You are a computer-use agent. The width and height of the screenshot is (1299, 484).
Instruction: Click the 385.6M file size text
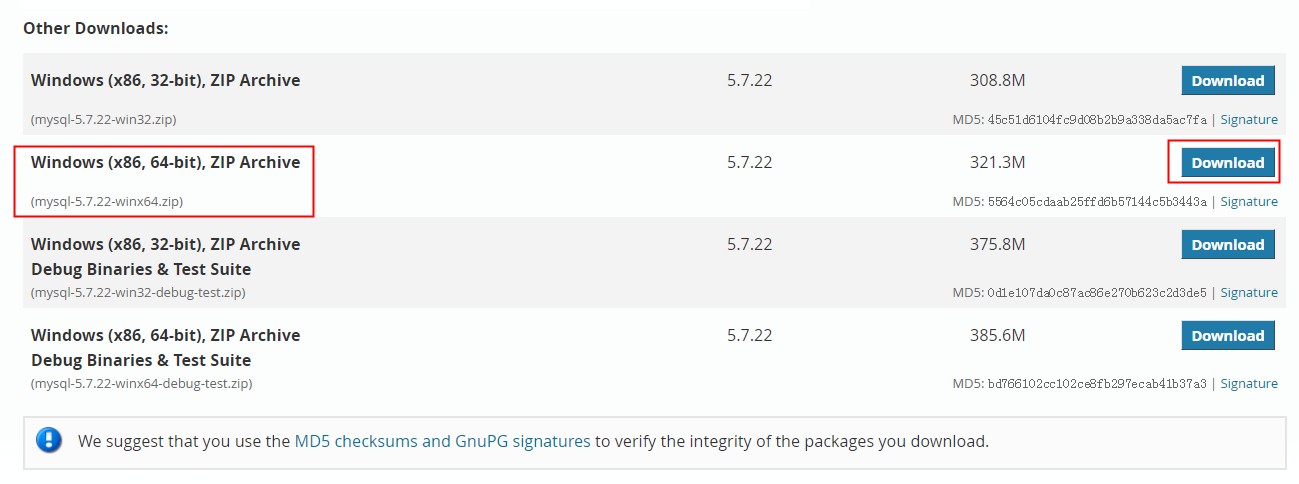click(997, 335)
